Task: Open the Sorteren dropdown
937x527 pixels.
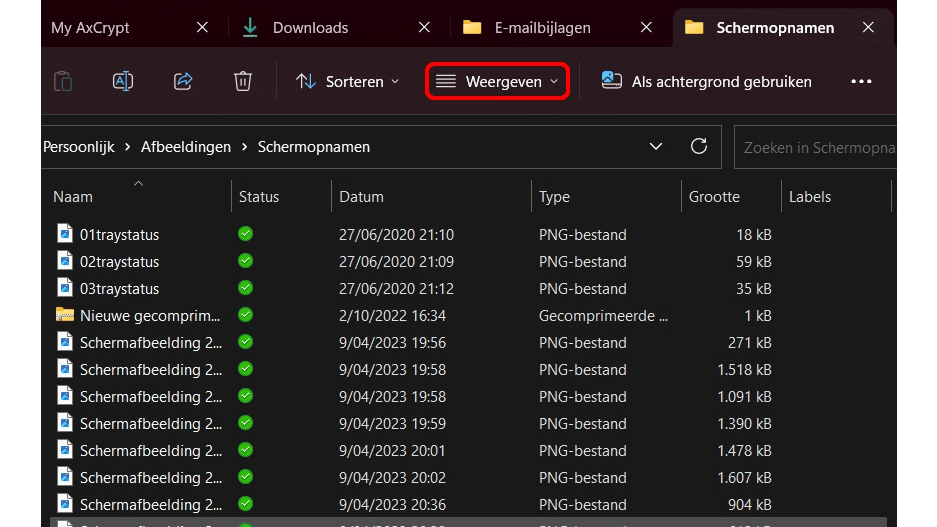Action: click(348, 82)
